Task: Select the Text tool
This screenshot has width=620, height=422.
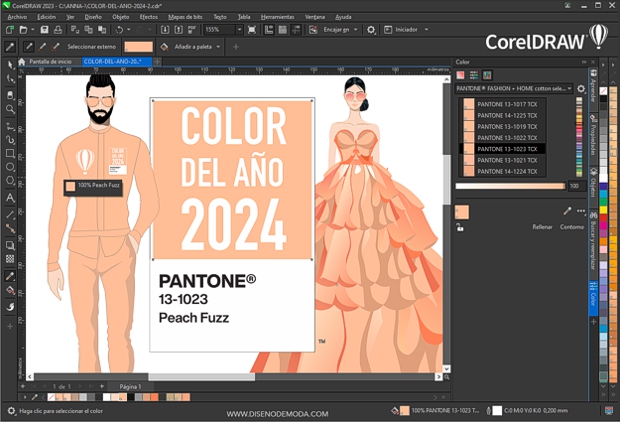Action: point(10,198)
